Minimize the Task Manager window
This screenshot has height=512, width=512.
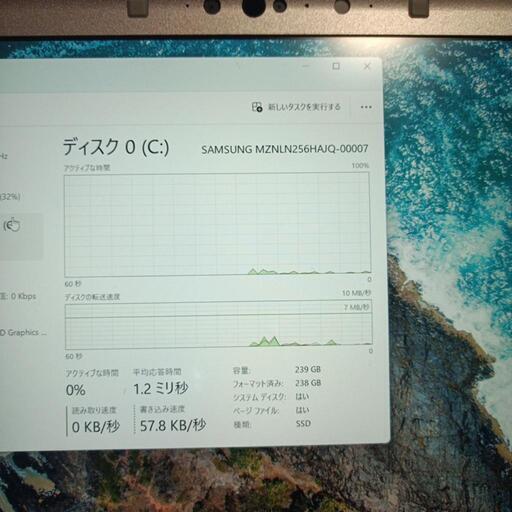(x=306, y=66)
